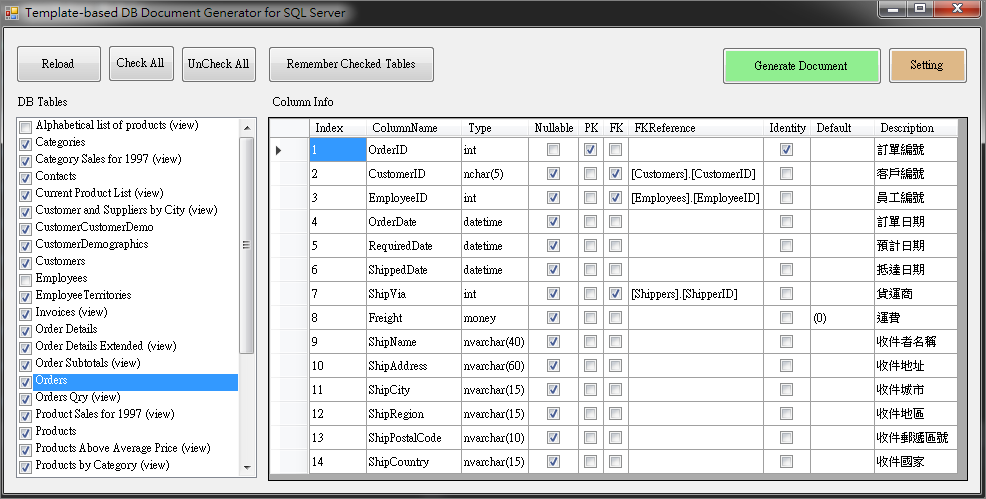Uncheck the Categories table checkbox
The image size is (986, 499).
click(x=25, y=144)
